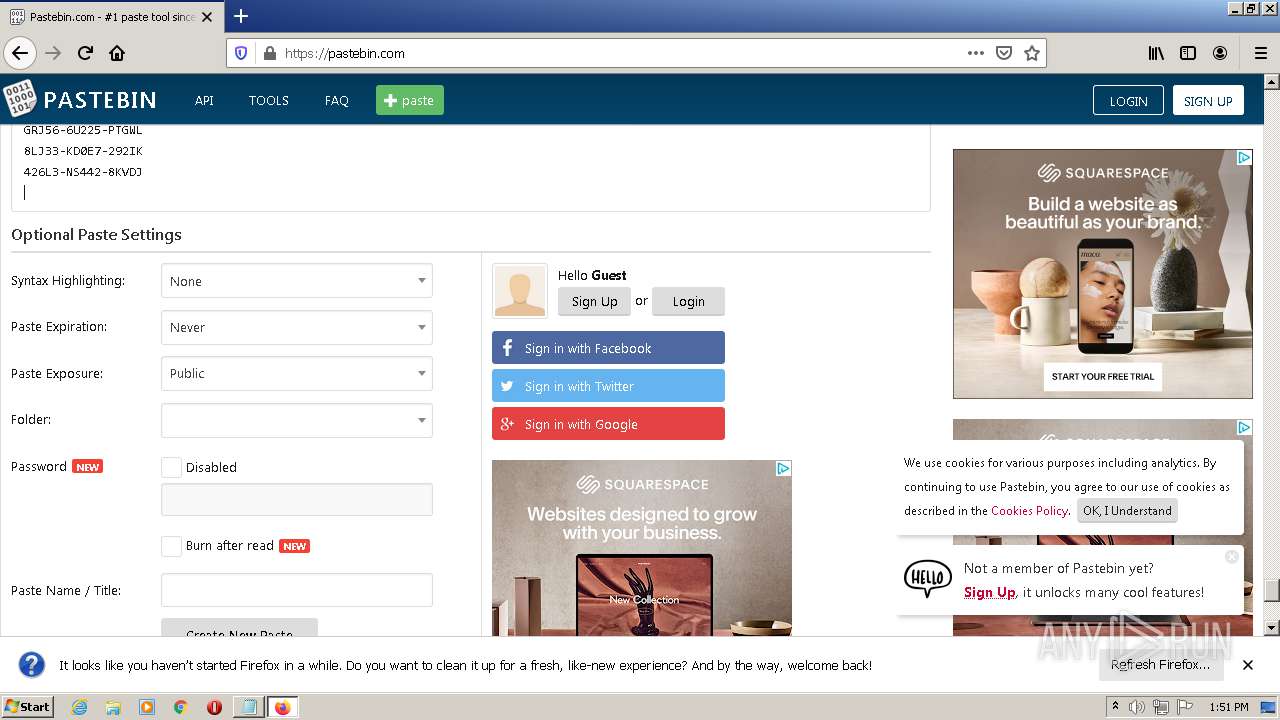Close the Refresh Firefox notification bar
The height and width of the screenshot is (720, 1280).
1248,665
